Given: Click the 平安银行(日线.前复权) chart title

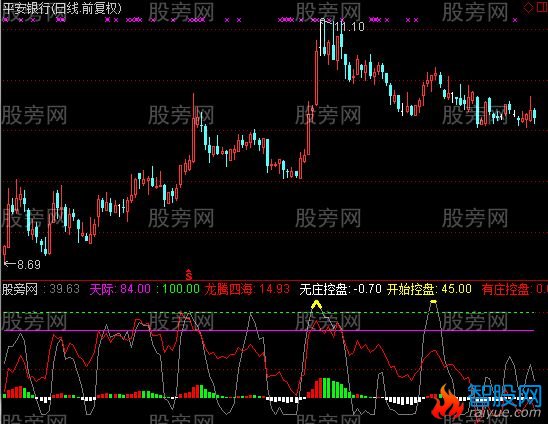Looking at the screenshot, I should [x=62, y=8].
